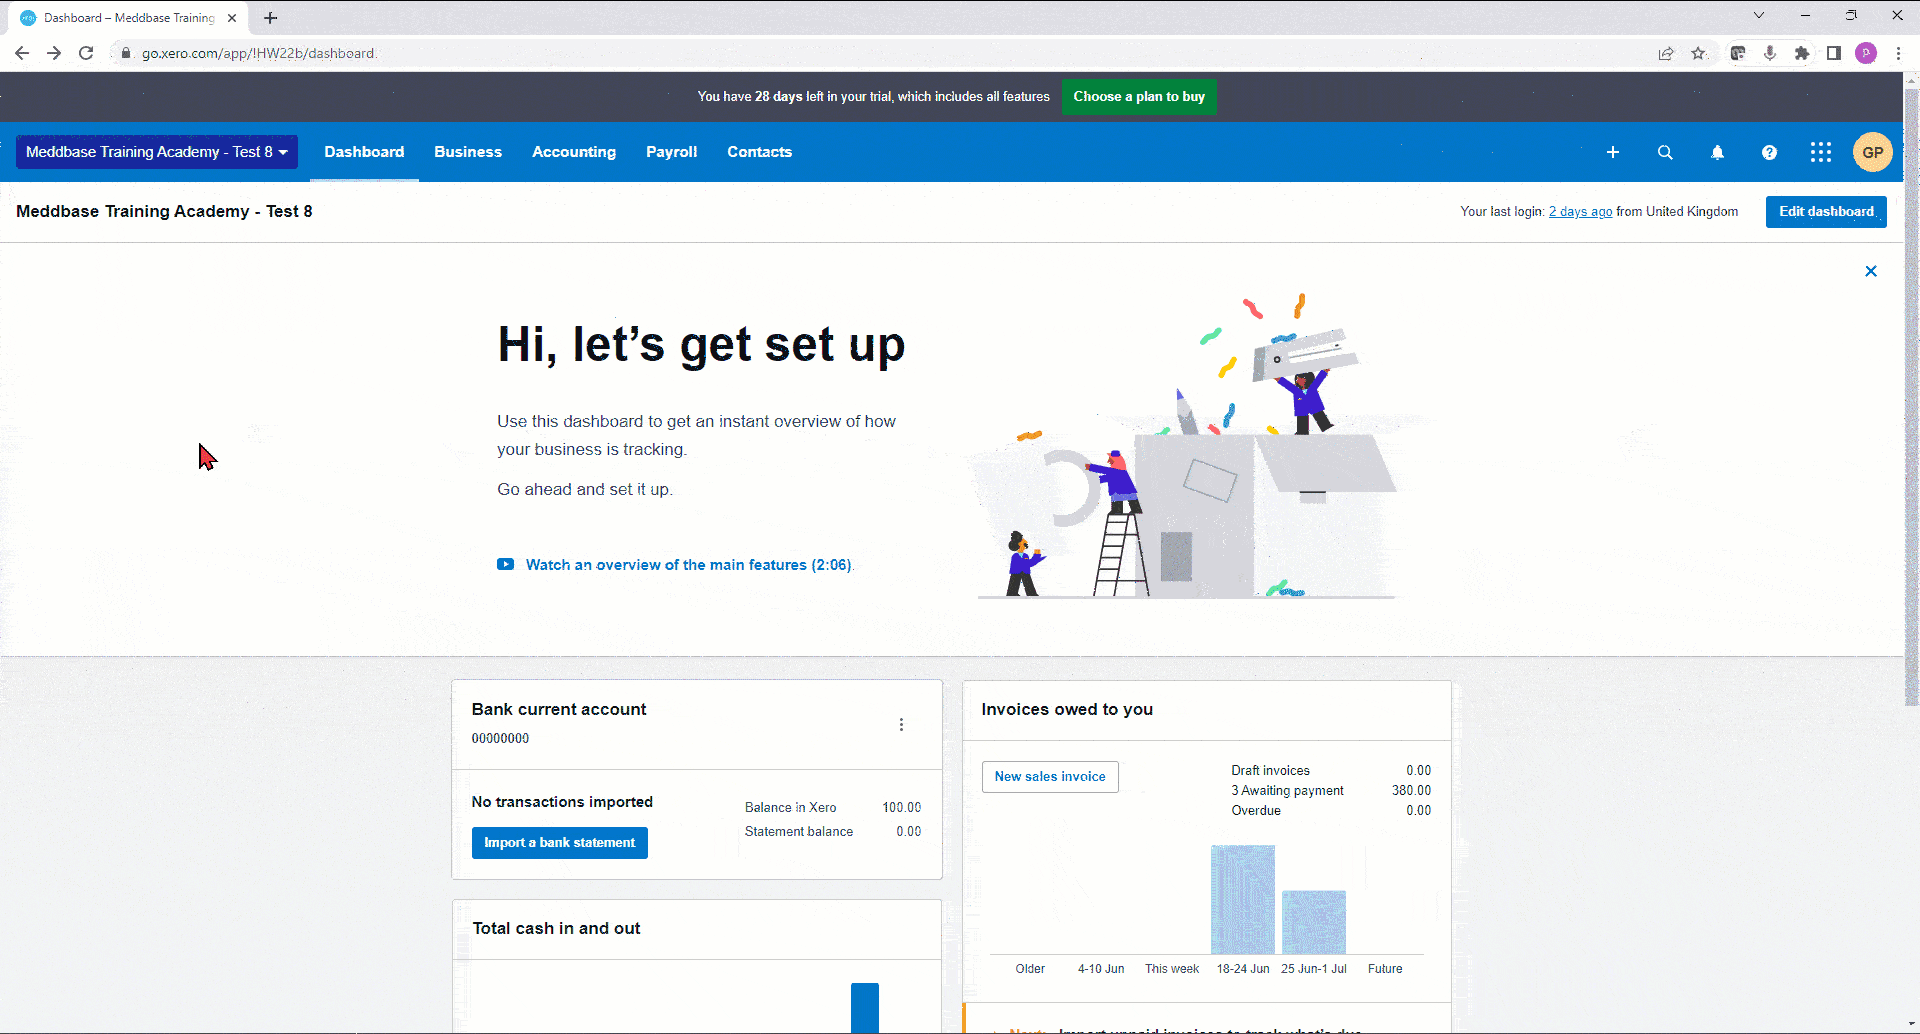The image size is (1920, 1034).
Task: Bookmark this page with the star icon
Action: click(x=1698, y=53)
